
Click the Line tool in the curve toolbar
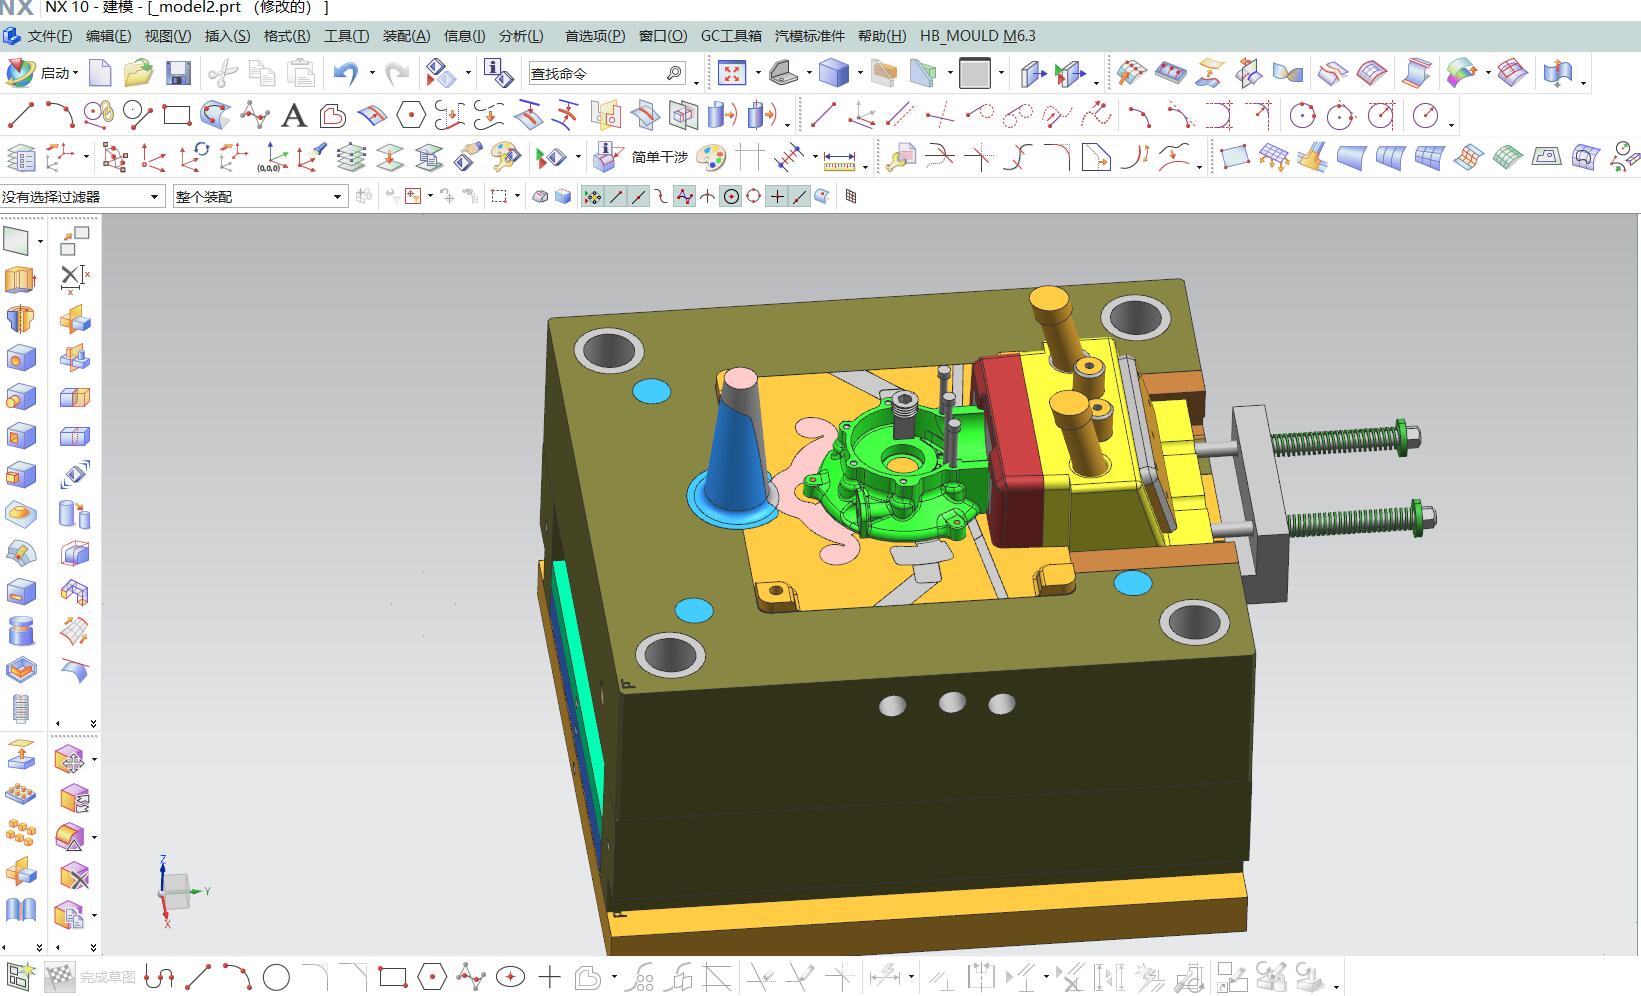(20, 116)
